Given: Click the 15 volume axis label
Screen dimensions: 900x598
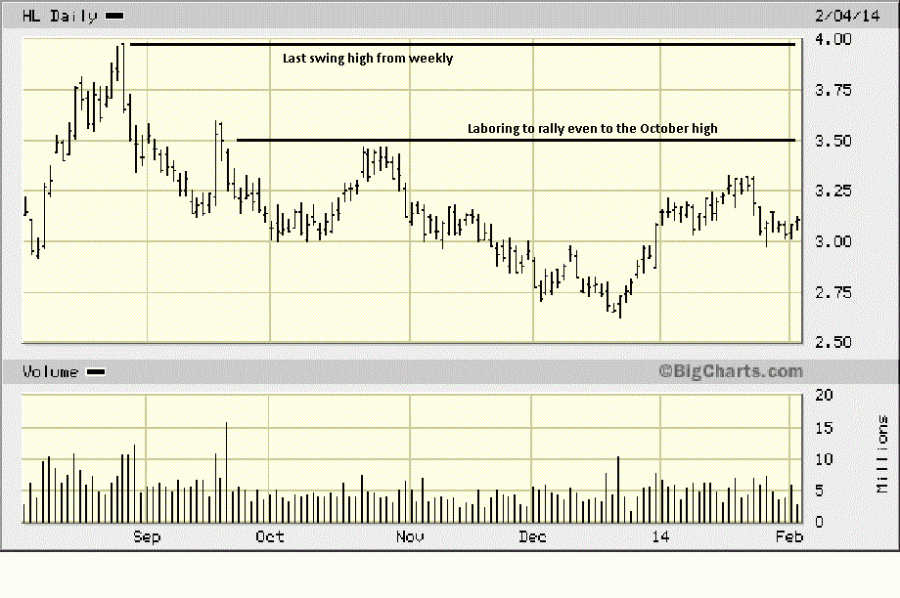Looking at the screenshot, I should 824,428.
